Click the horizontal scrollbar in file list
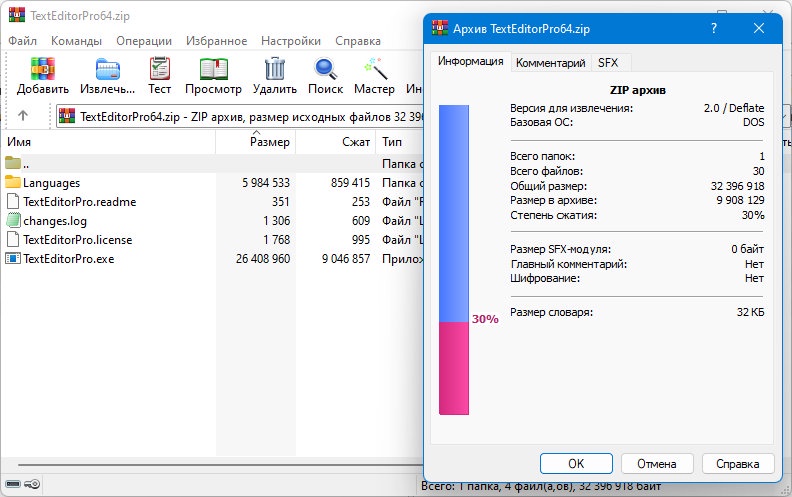Viewport: 792px width, 497px height. pos(221,464)
